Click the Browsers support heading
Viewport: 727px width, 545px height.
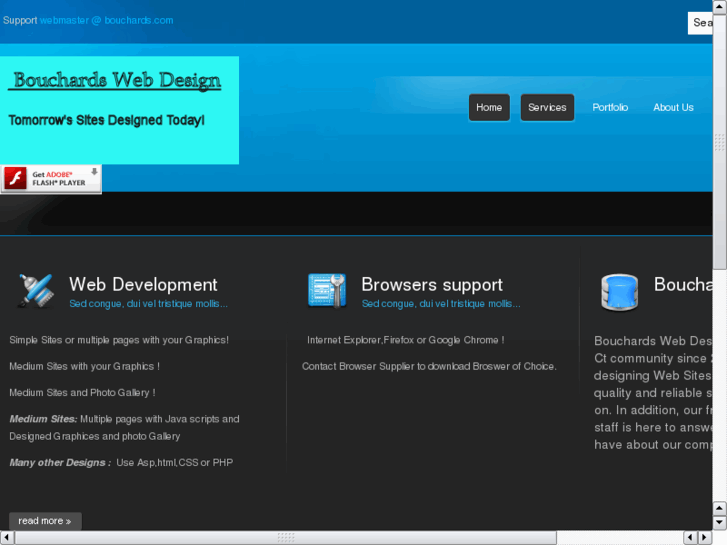coord(432,284)
